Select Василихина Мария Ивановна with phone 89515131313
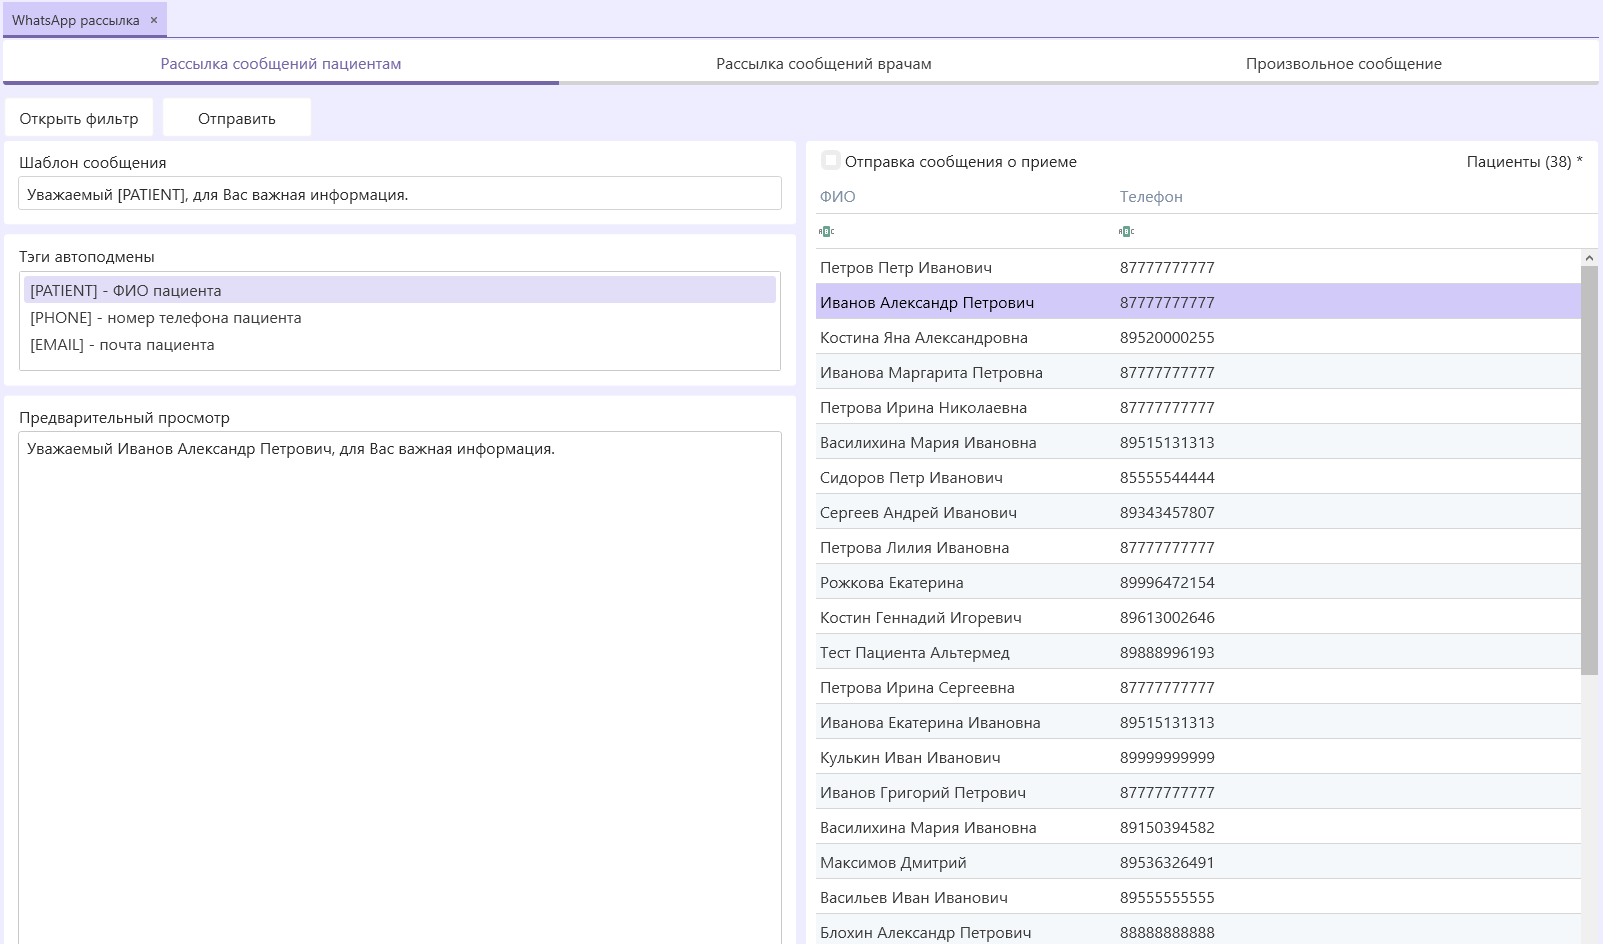 pos(1198,442)
